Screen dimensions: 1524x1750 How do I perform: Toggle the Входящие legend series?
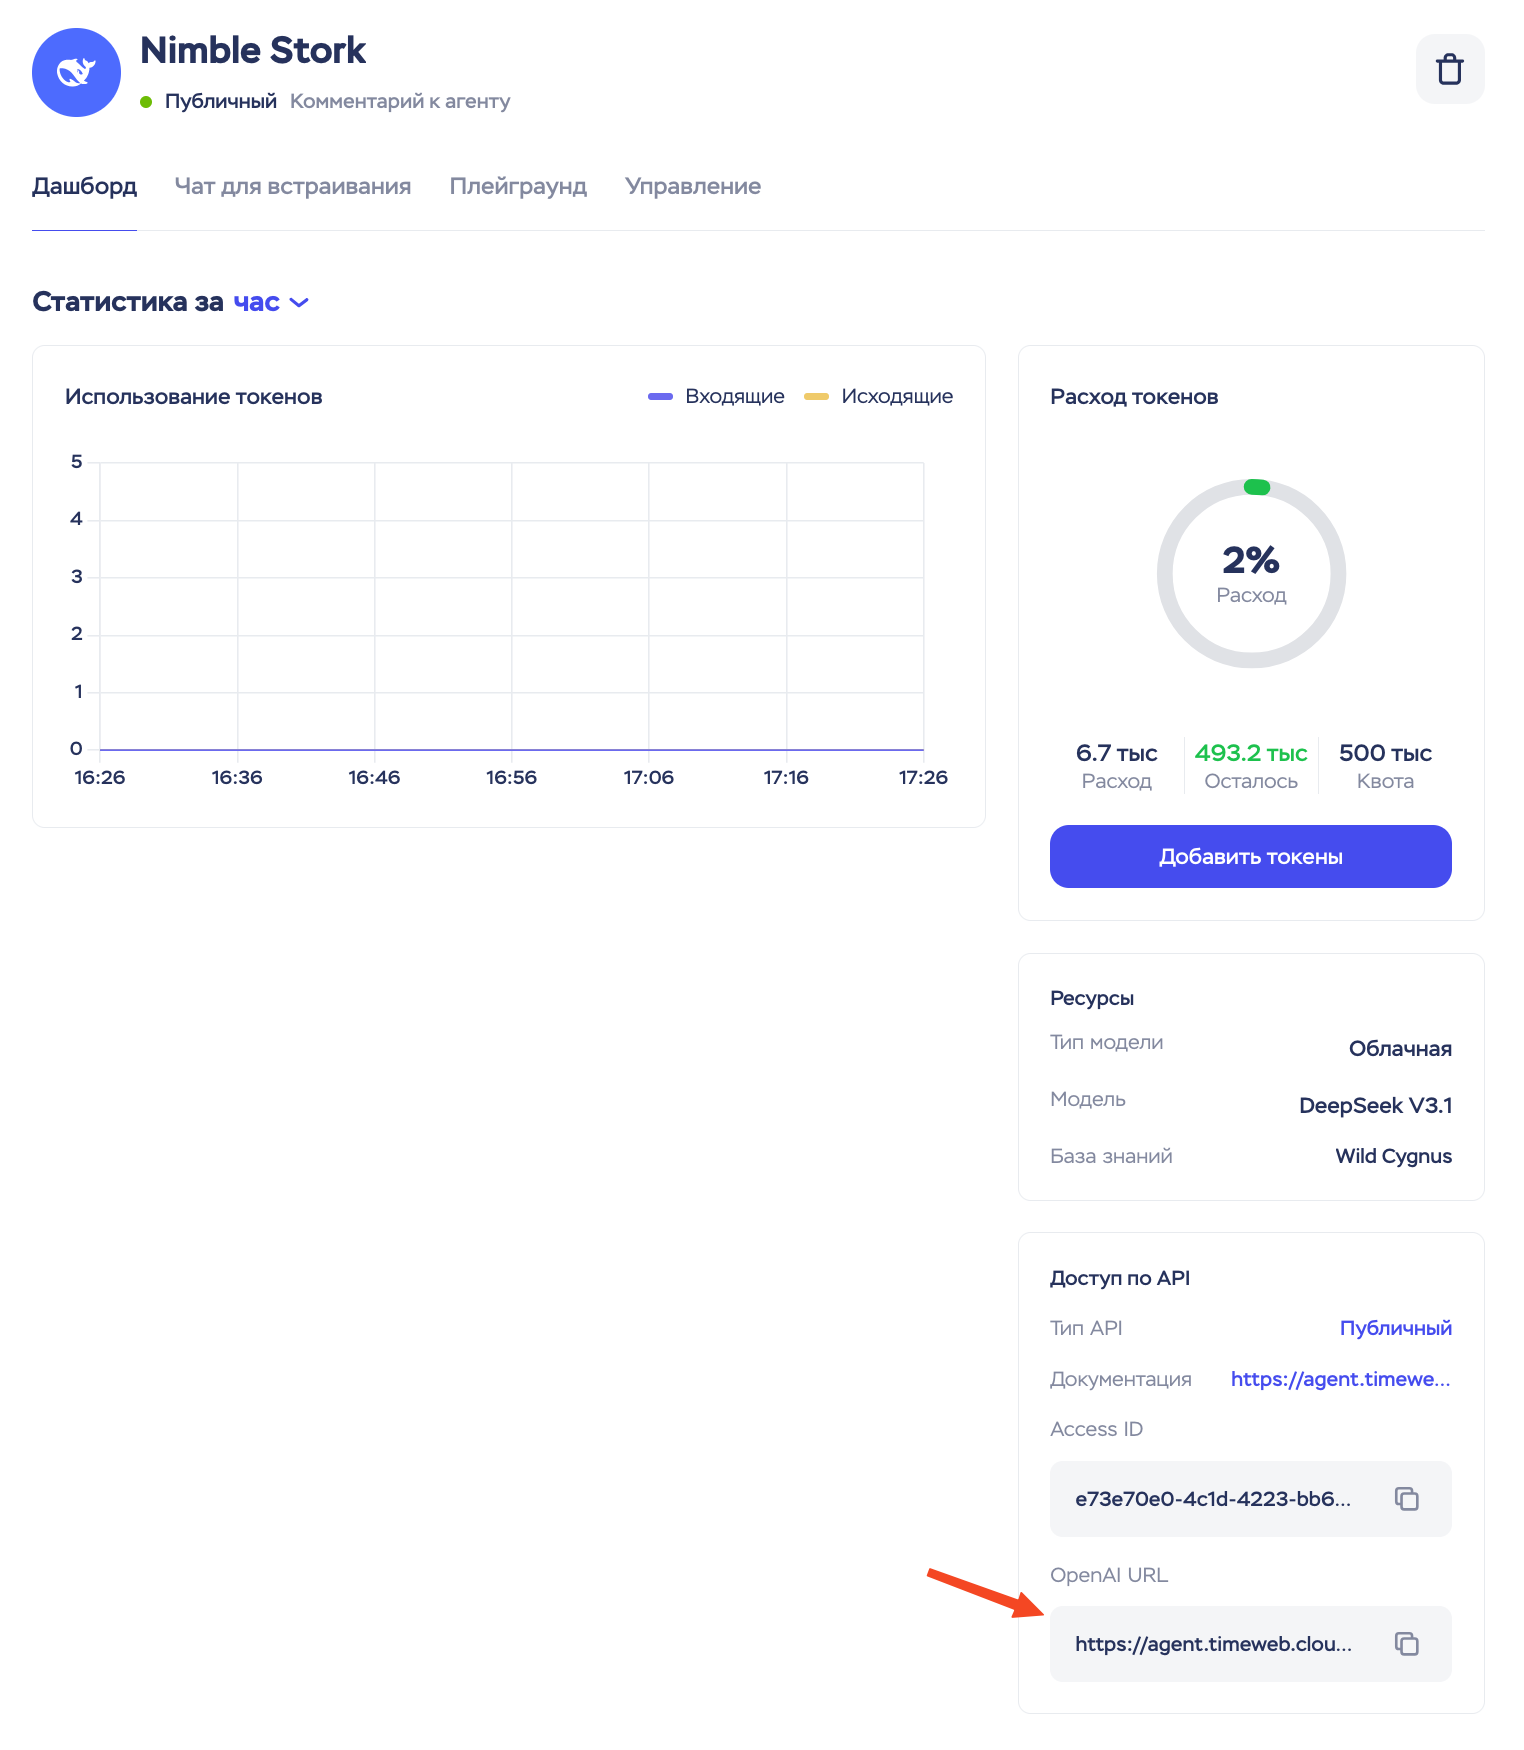tap(716, 397)
